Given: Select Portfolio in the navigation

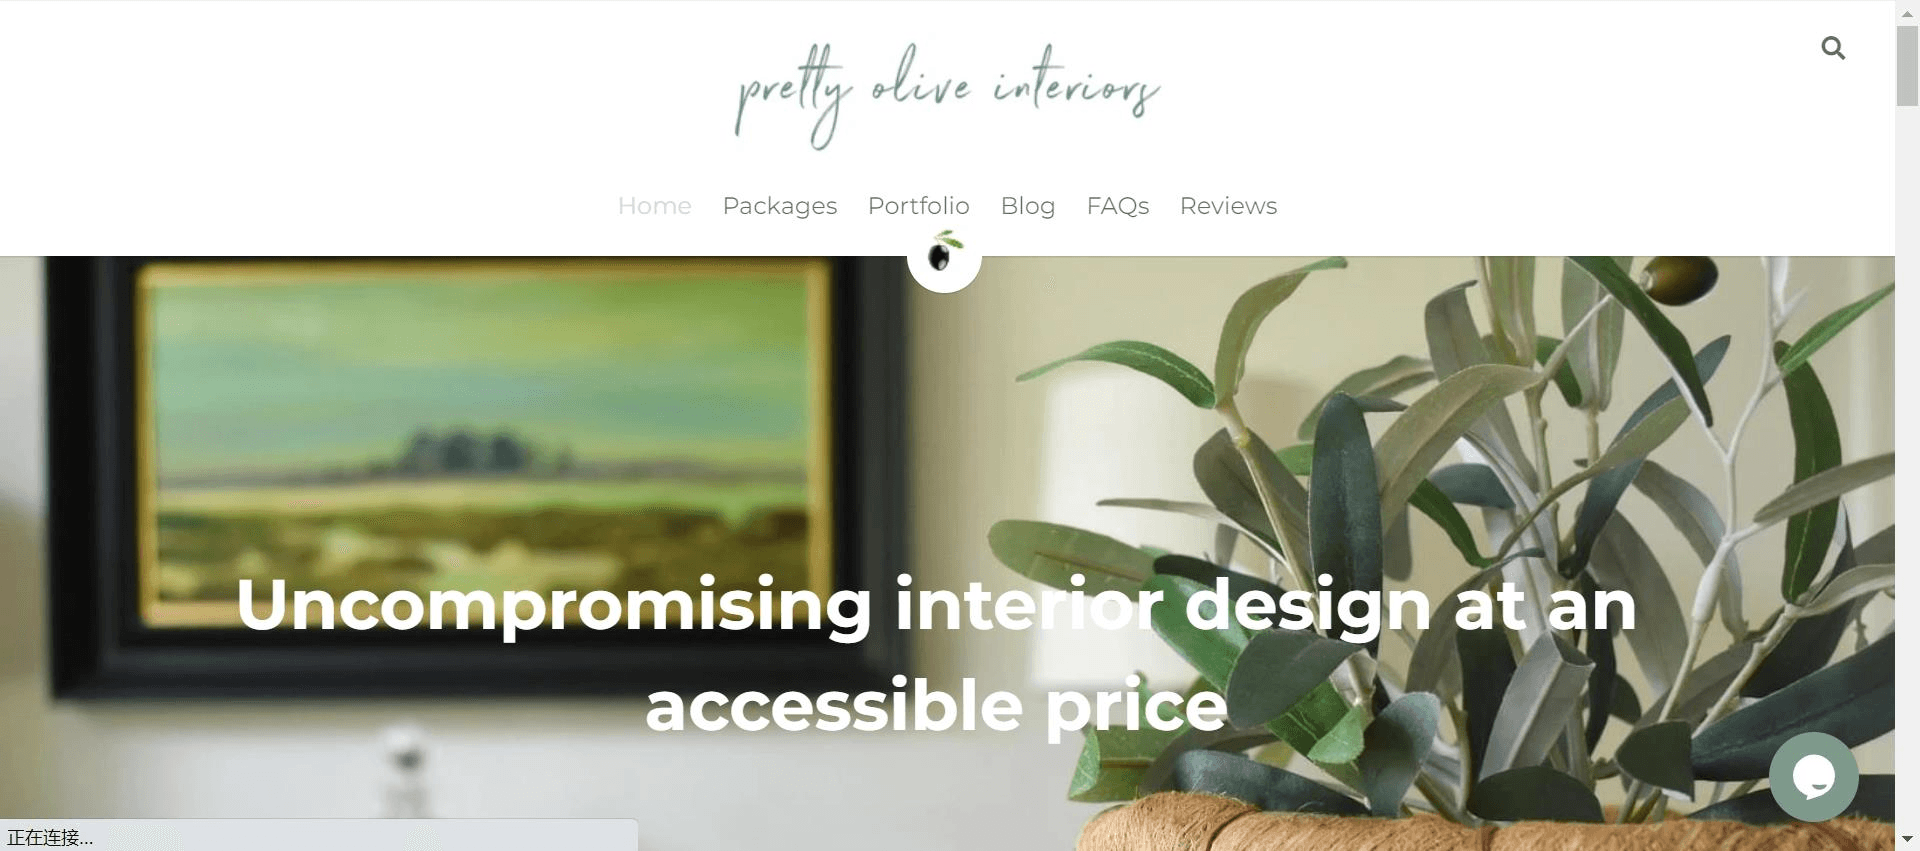Looking at the screenshot, I should tap(919, 206).
